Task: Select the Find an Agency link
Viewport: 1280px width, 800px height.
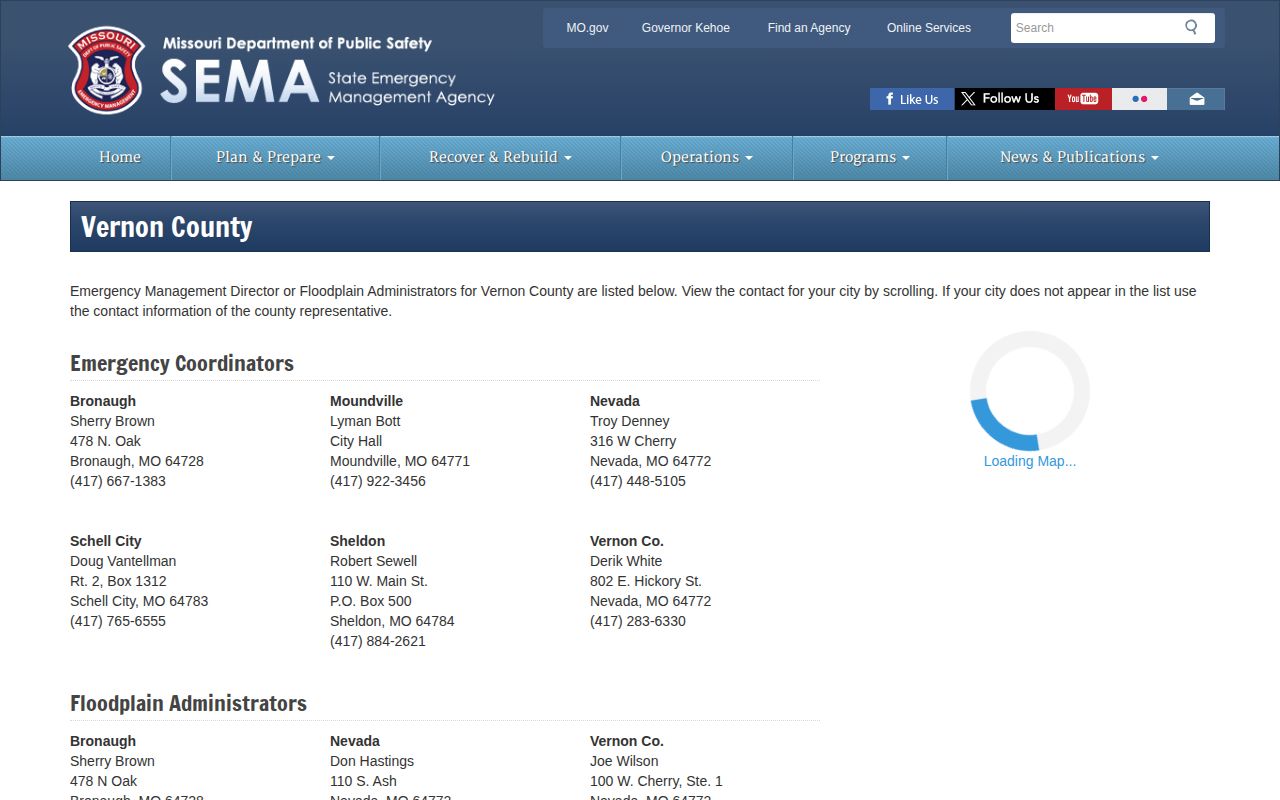Action: 809,28
